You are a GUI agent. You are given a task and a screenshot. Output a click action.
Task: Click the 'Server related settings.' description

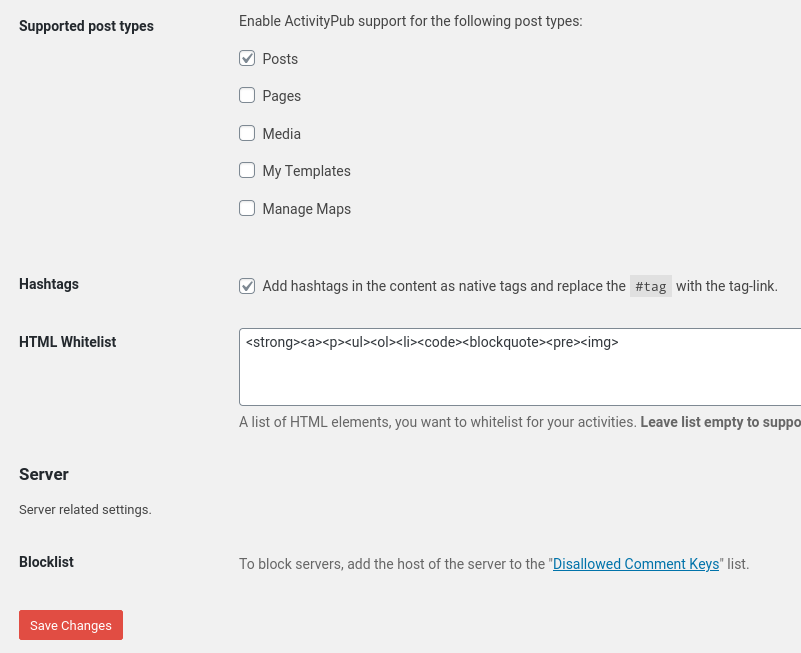(85, 509)
